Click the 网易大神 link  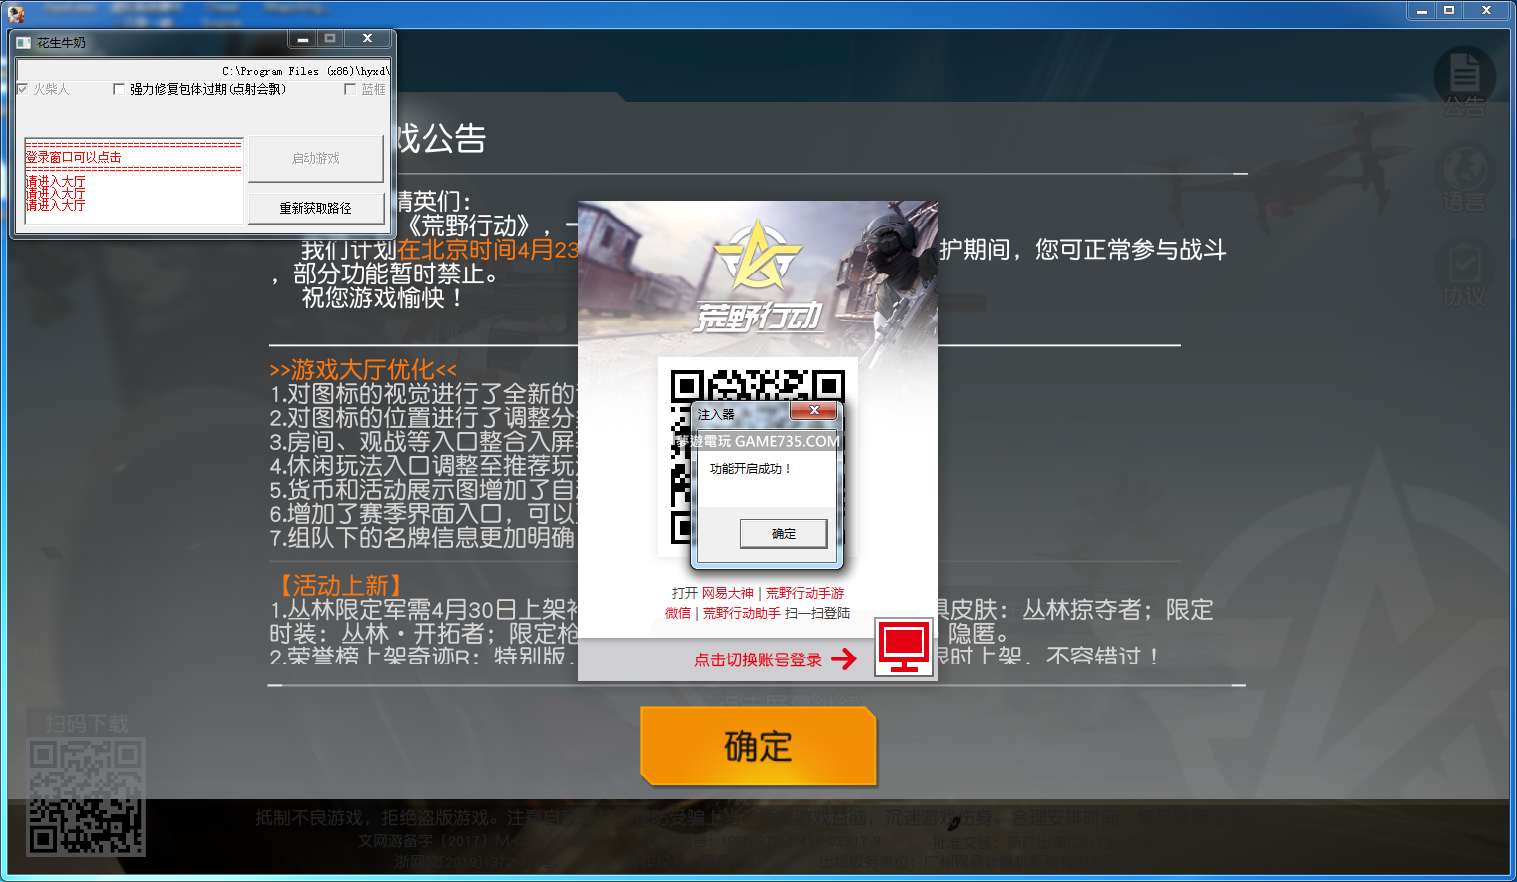[x=728, y=593]
